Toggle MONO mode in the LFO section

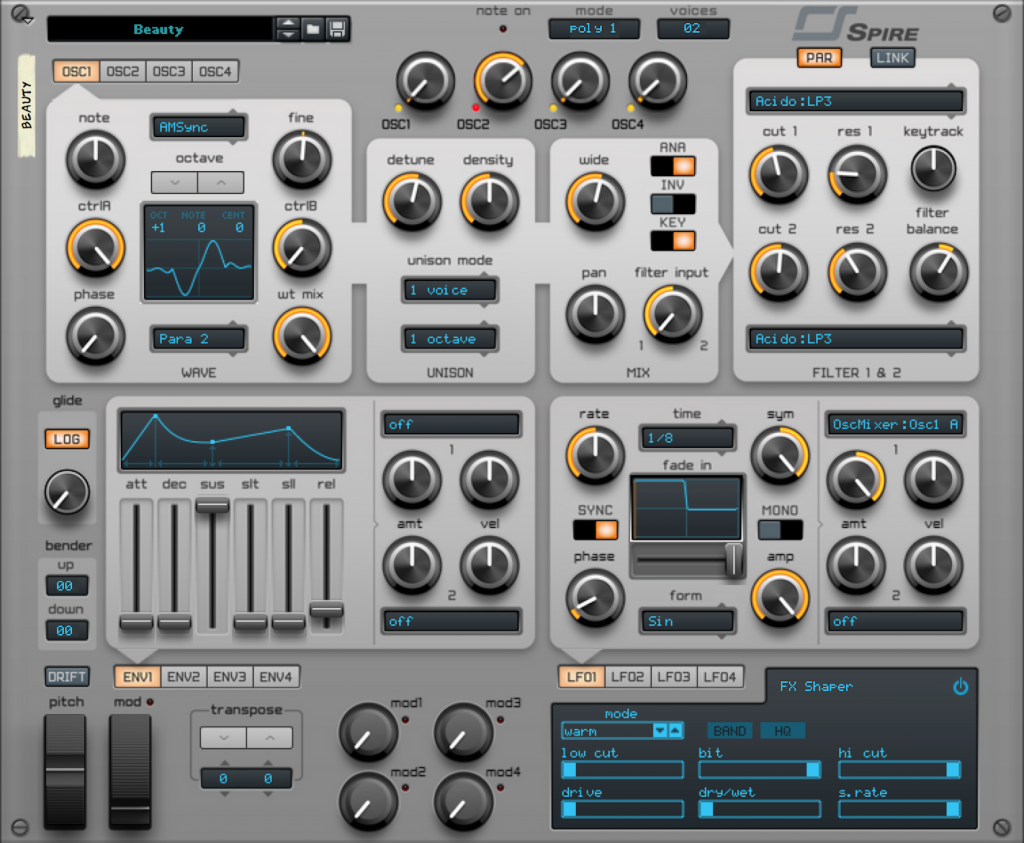(780, 531)
